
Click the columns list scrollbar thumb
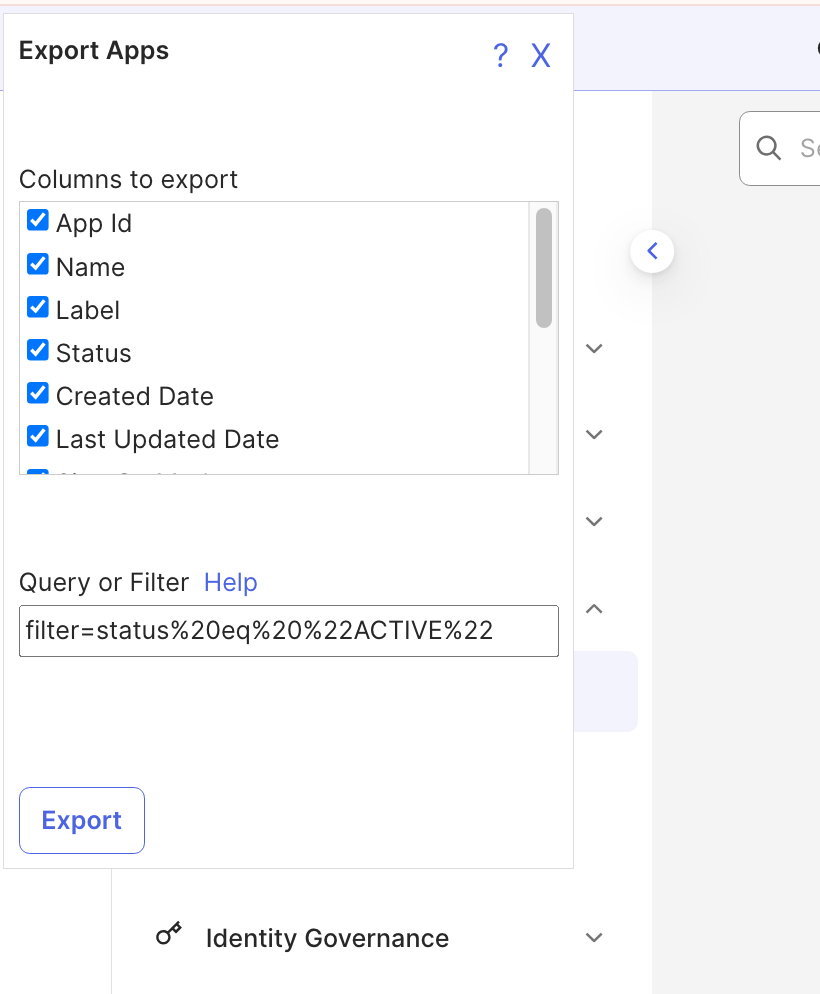pyautogui.click(x=544, y=267)
